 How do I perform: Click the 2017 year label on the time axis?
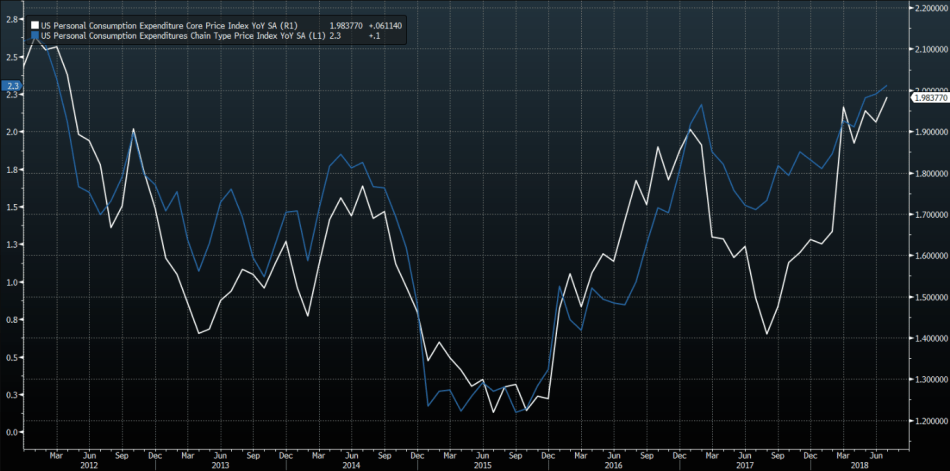(x=746, y=465)
